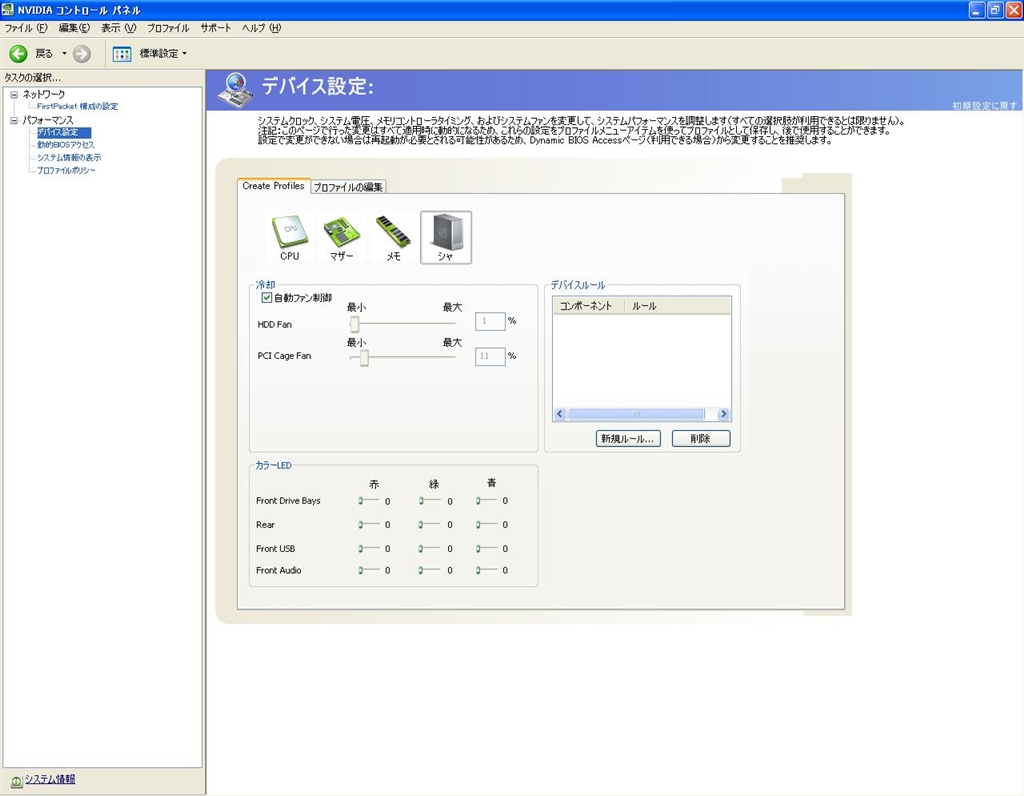Open the サポート menu

(216, 28)
